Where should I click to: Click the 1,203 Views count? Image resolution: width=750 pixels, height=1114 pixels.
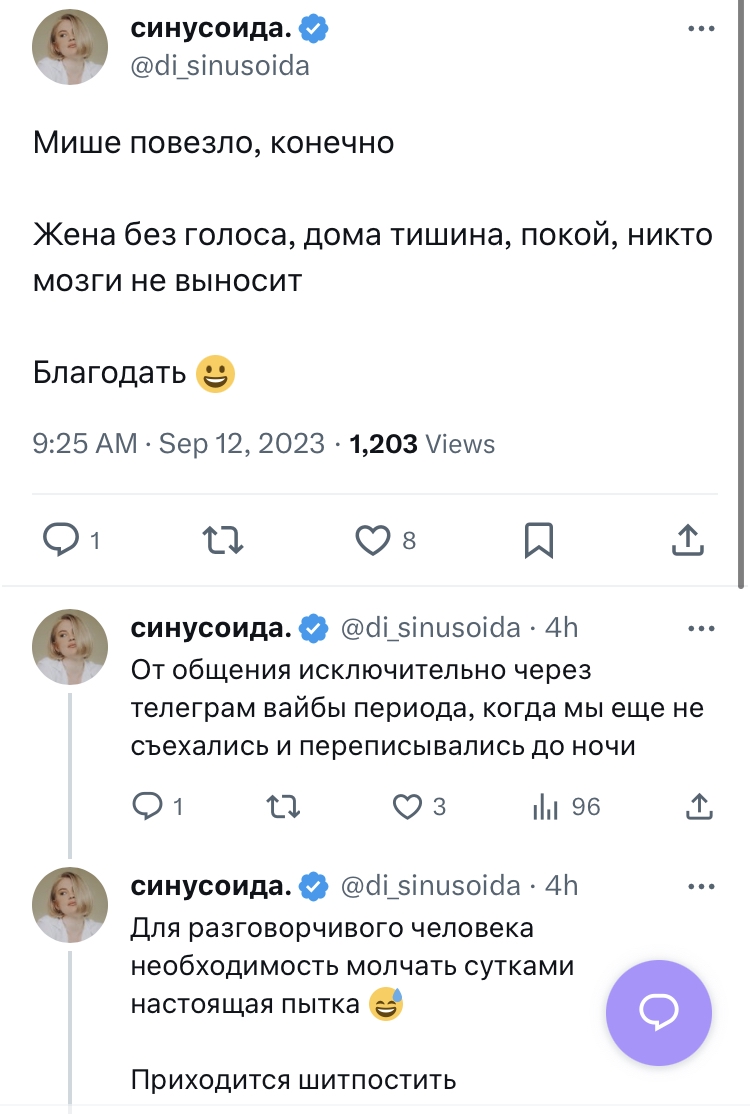[x=422, y=444]
